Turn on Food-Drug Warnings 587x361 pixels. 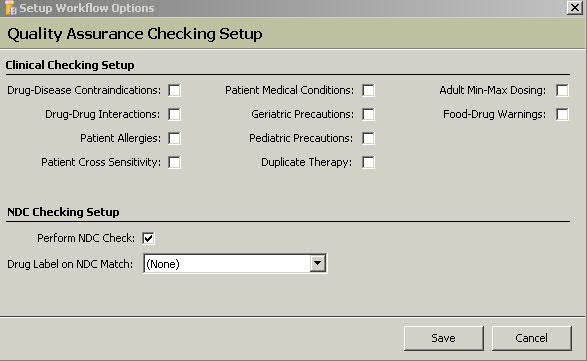[x=562, y=114]
